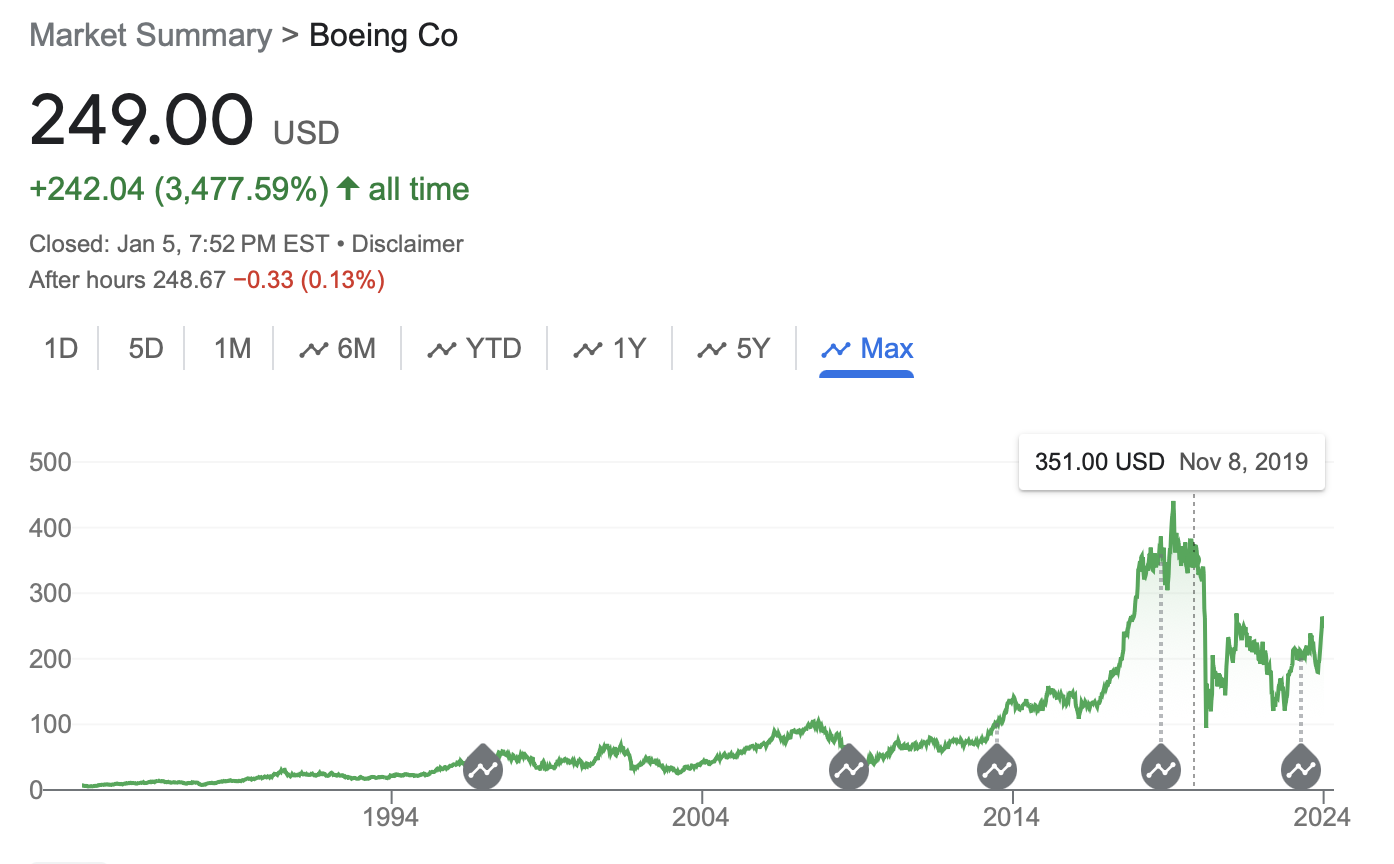Viewport: 1394px width, 864px height.
Task: Click the event marker icon near 1997
Action: pos(482,769)
